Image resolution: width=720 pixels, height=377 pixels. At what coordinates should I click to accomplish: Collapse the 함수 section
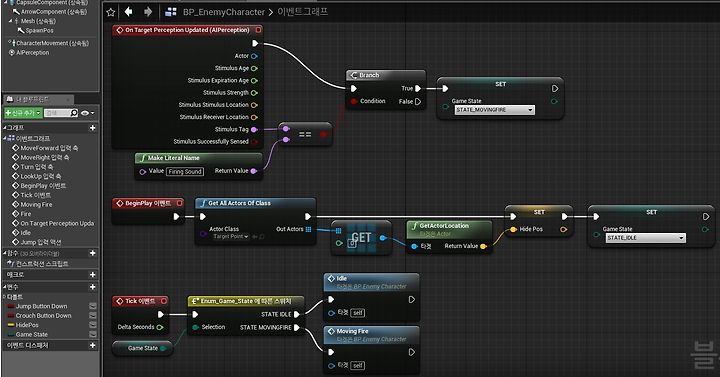(x=5, y=253)
